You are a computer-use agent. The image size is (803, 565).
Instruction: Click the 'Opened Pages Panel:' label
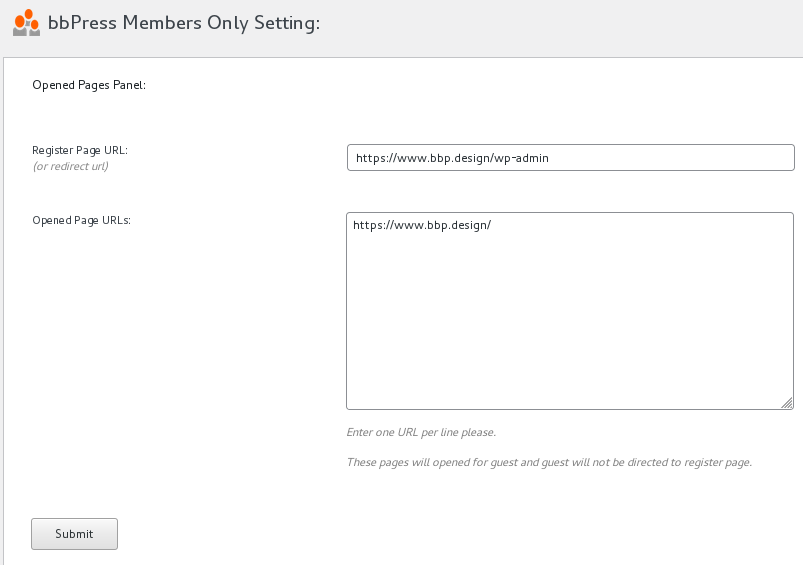pyautogui.click(x=89, y=85)
